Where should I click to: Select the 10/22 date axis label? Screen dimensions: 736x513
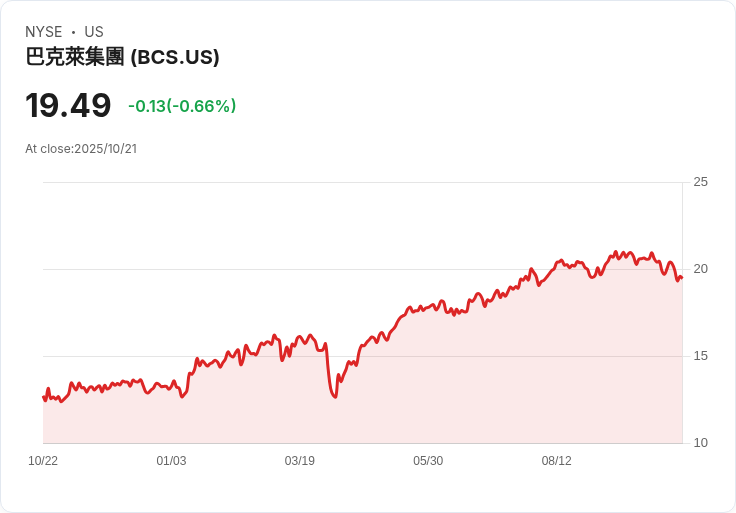coord(43,461)
